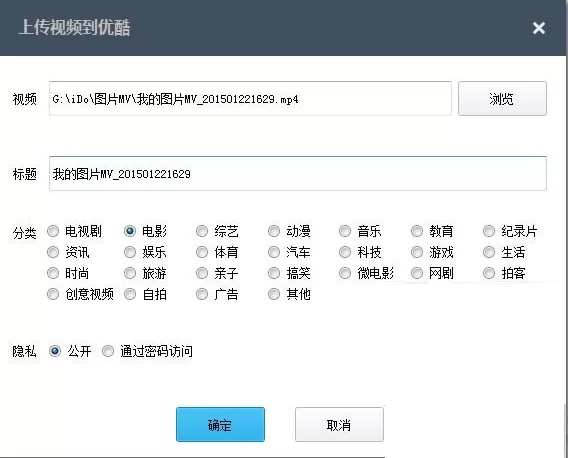The height and width of the screenshot is (458, 568).
Task: Select the 搞笑 category radio button
Action: click(x=274, y=273)
